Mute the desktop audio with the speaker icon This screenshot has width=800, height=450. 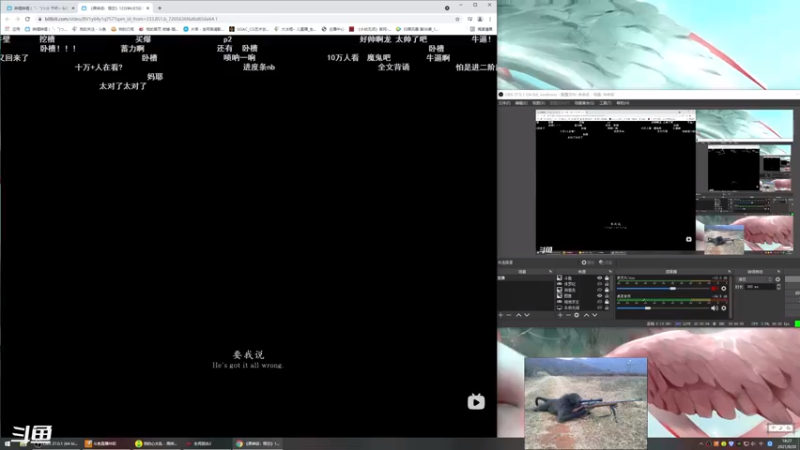point(714,308)
